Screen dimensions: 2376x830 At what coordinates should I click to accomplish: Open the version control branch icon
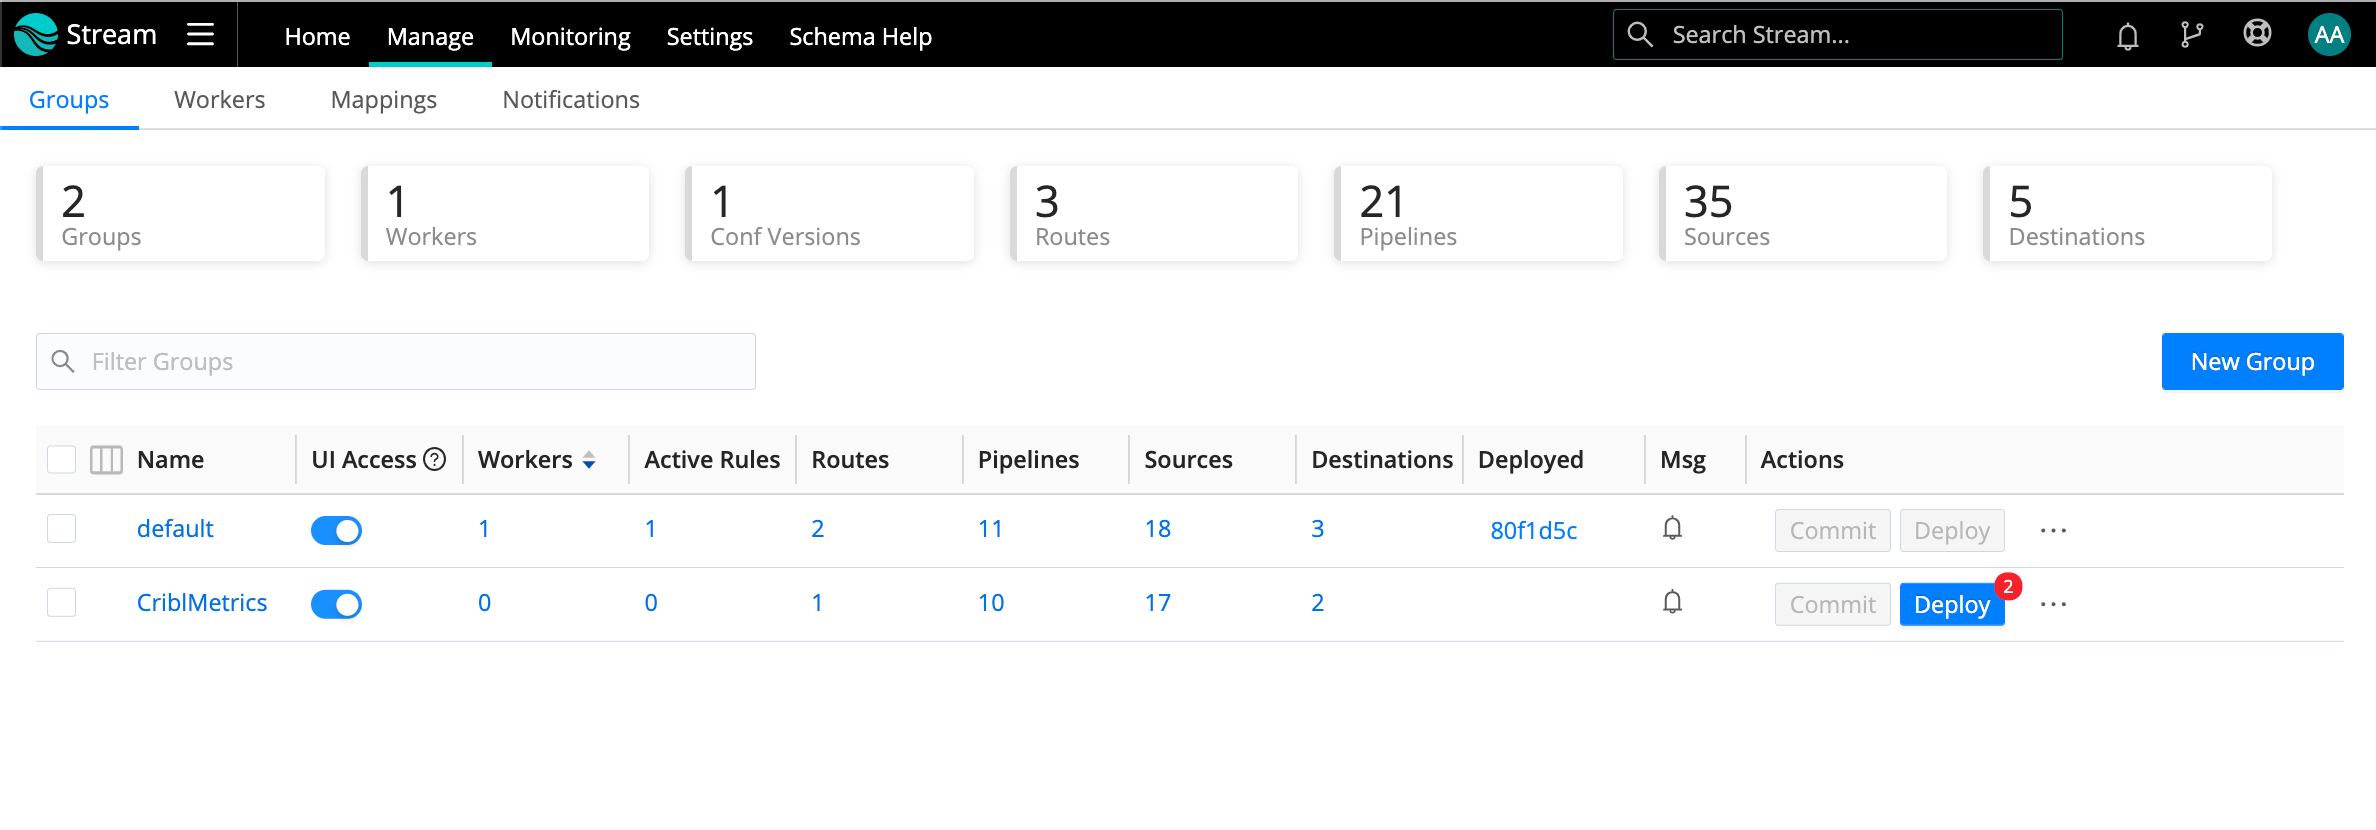(2191, 35)
